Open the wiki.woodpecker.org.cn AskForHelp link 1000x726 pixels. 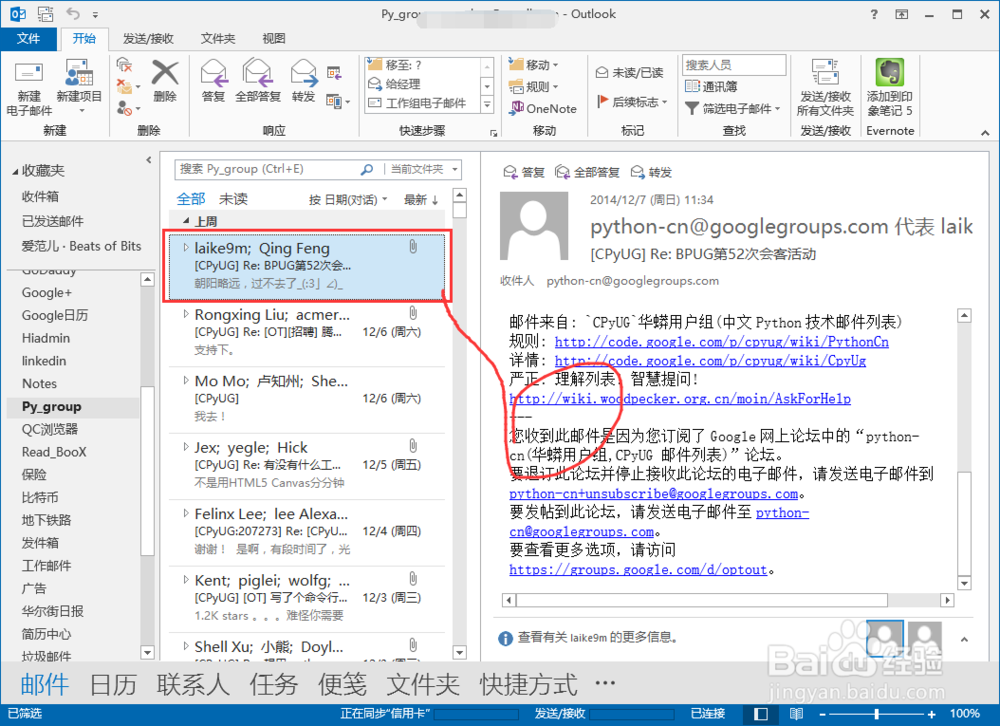680,399
